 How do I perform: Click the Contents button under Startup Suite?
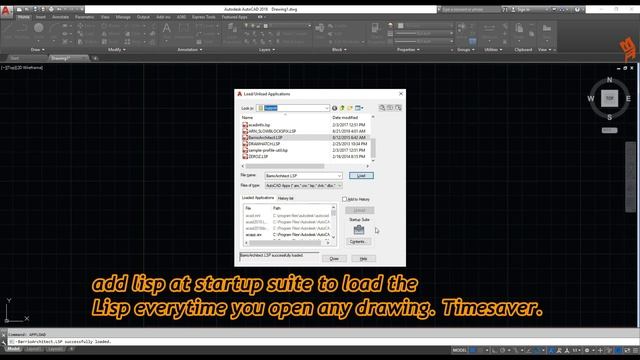pos(358,242)
